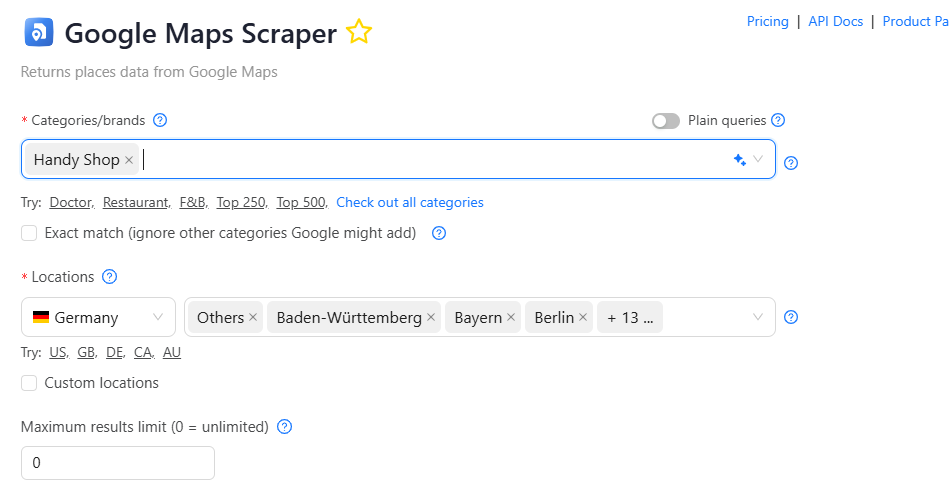Click the Maximum results limit input field
949x493 pixels.
[118, 463]
